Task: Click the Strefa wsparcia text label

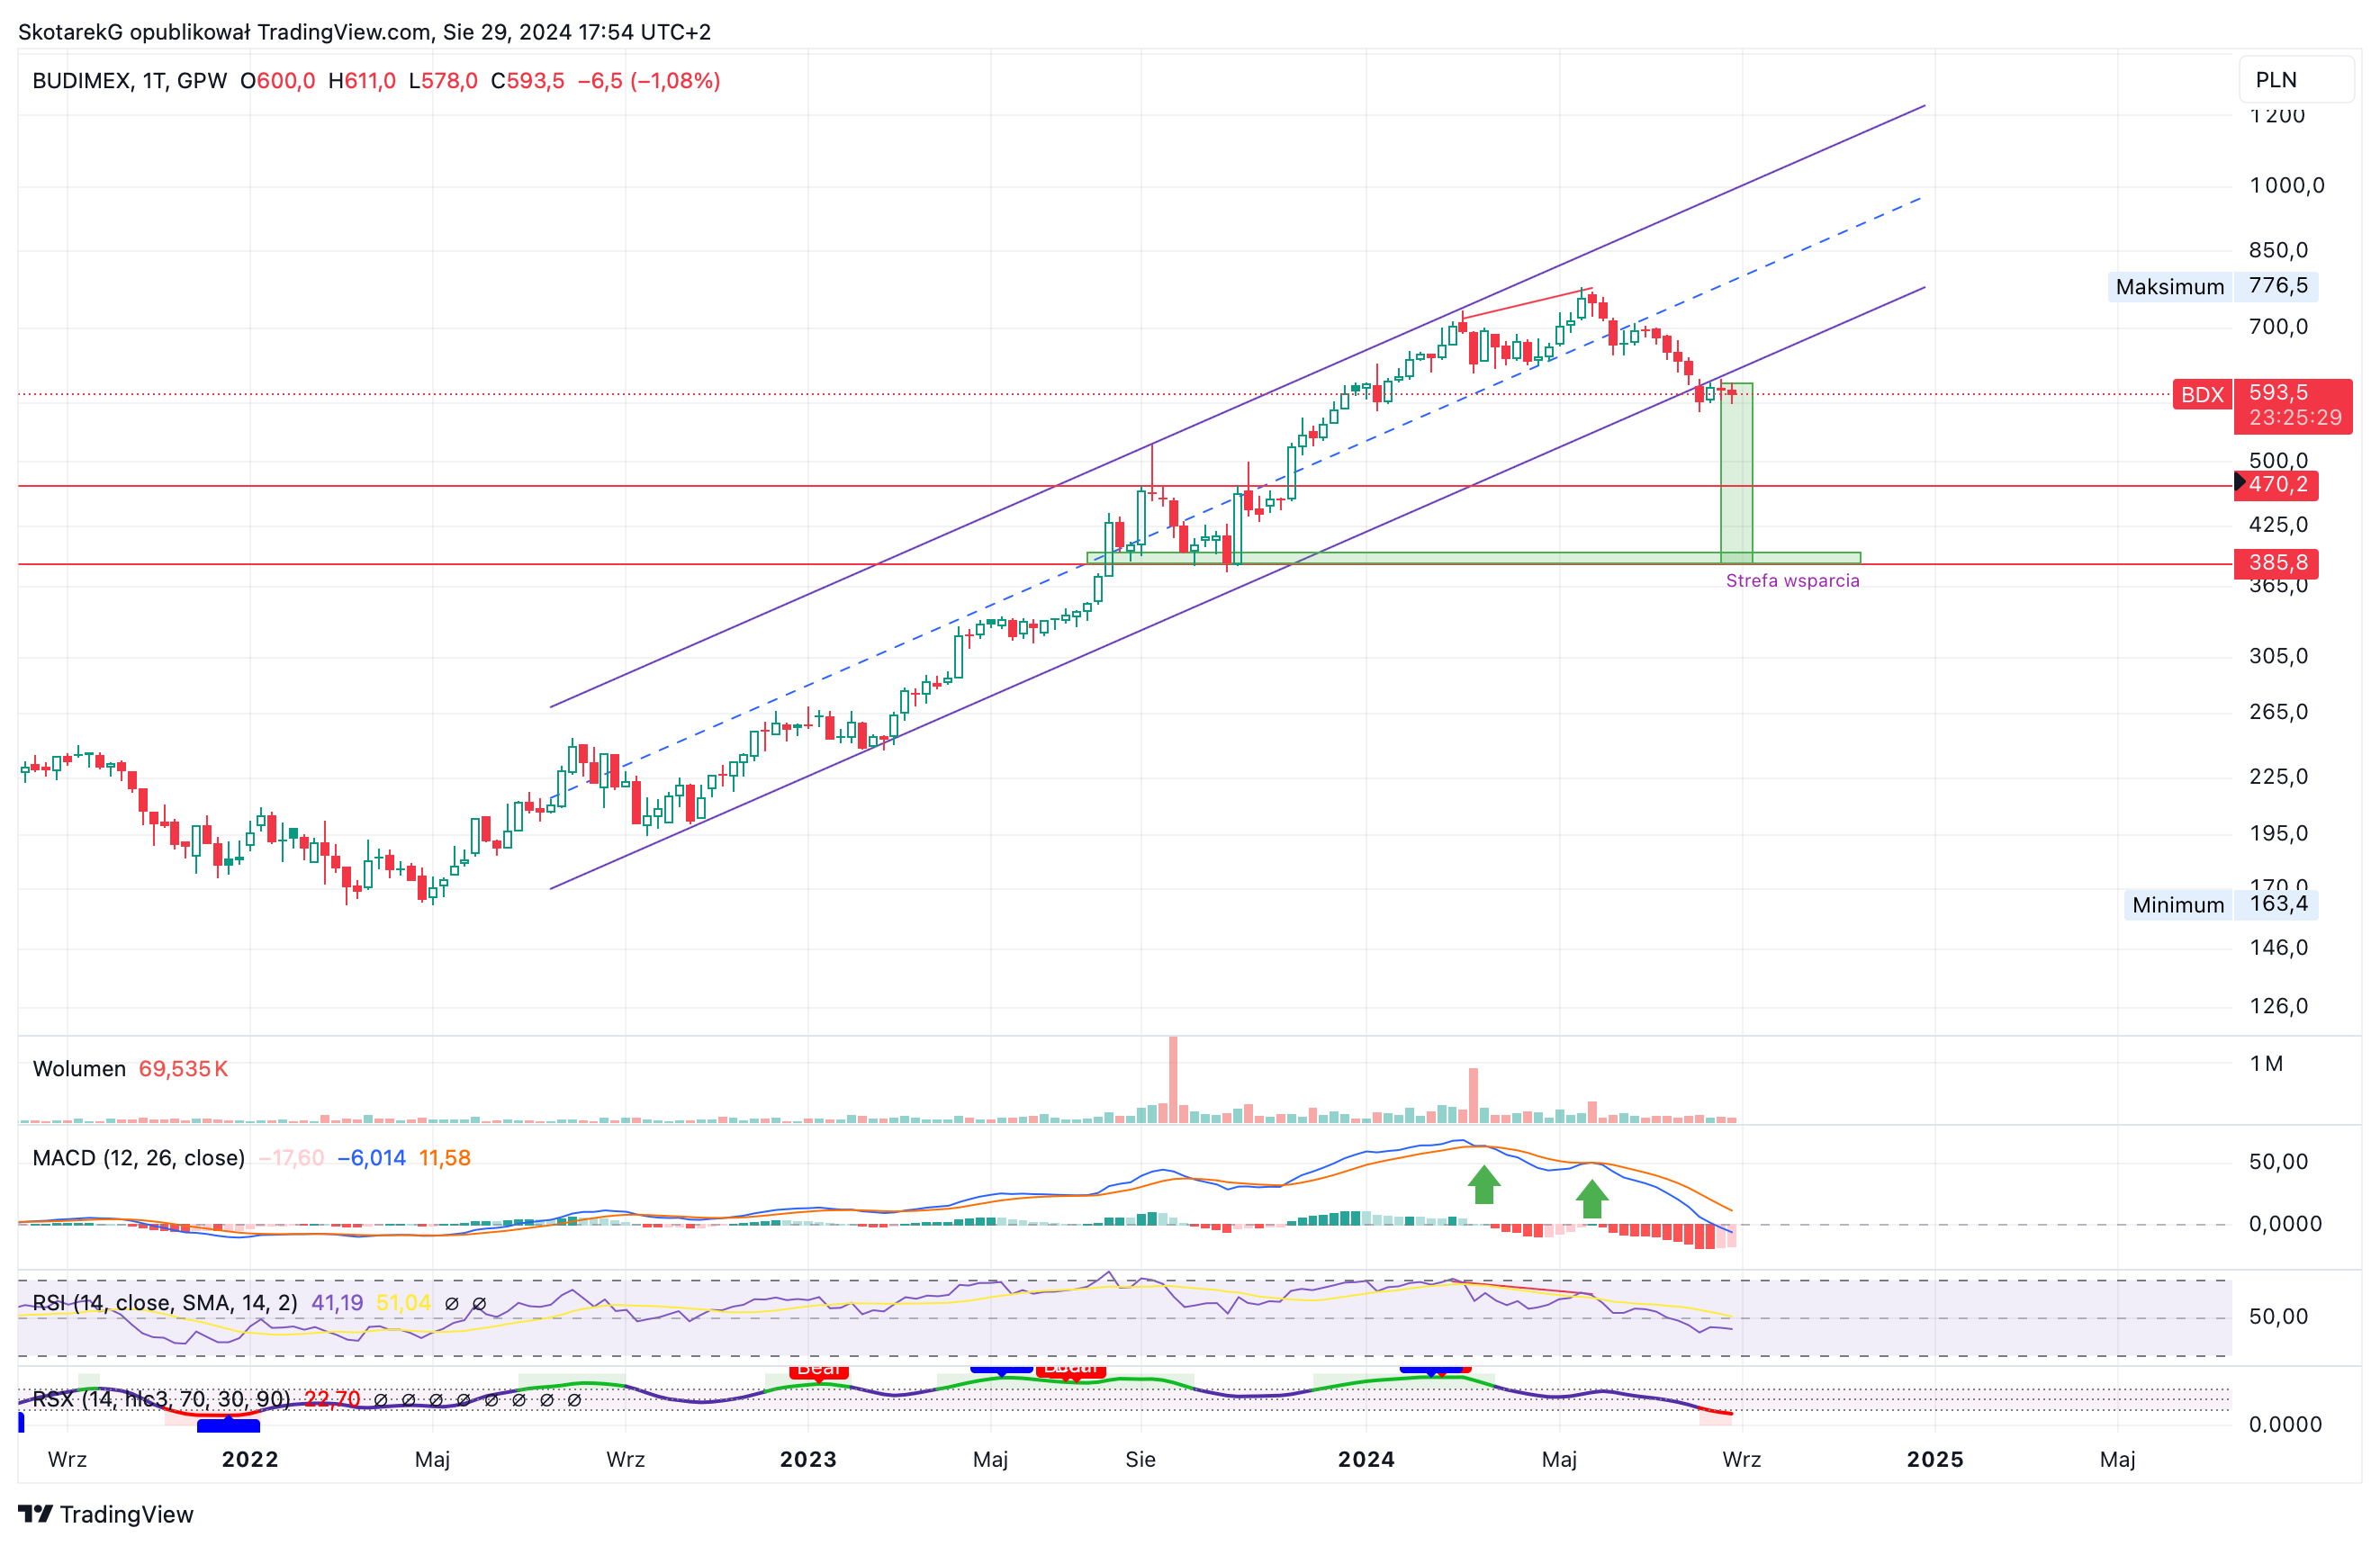Action: (x=1792, y=581)
